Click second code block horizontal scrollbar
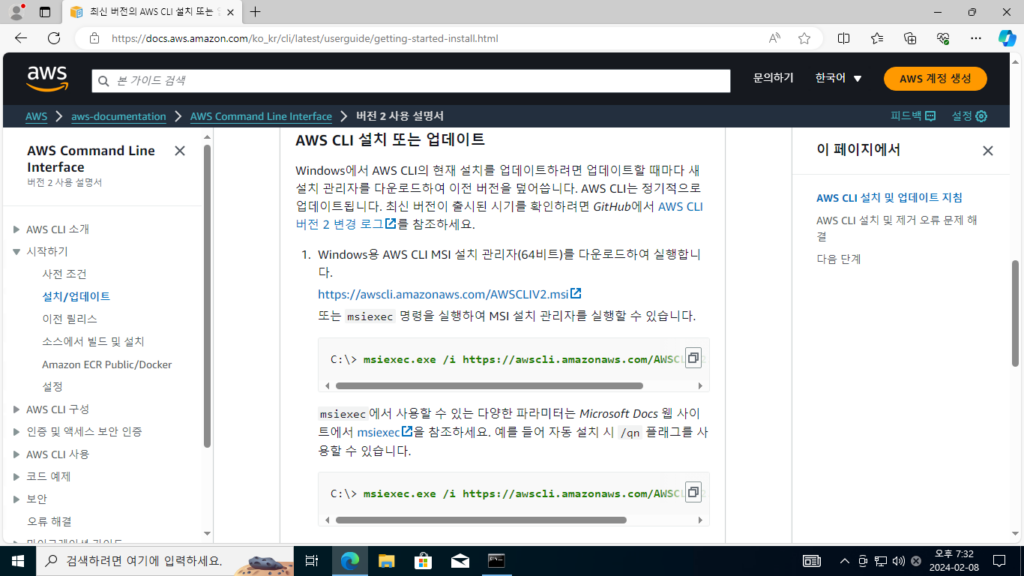Viewport: 1024px width, 576px height. [481, 520]
